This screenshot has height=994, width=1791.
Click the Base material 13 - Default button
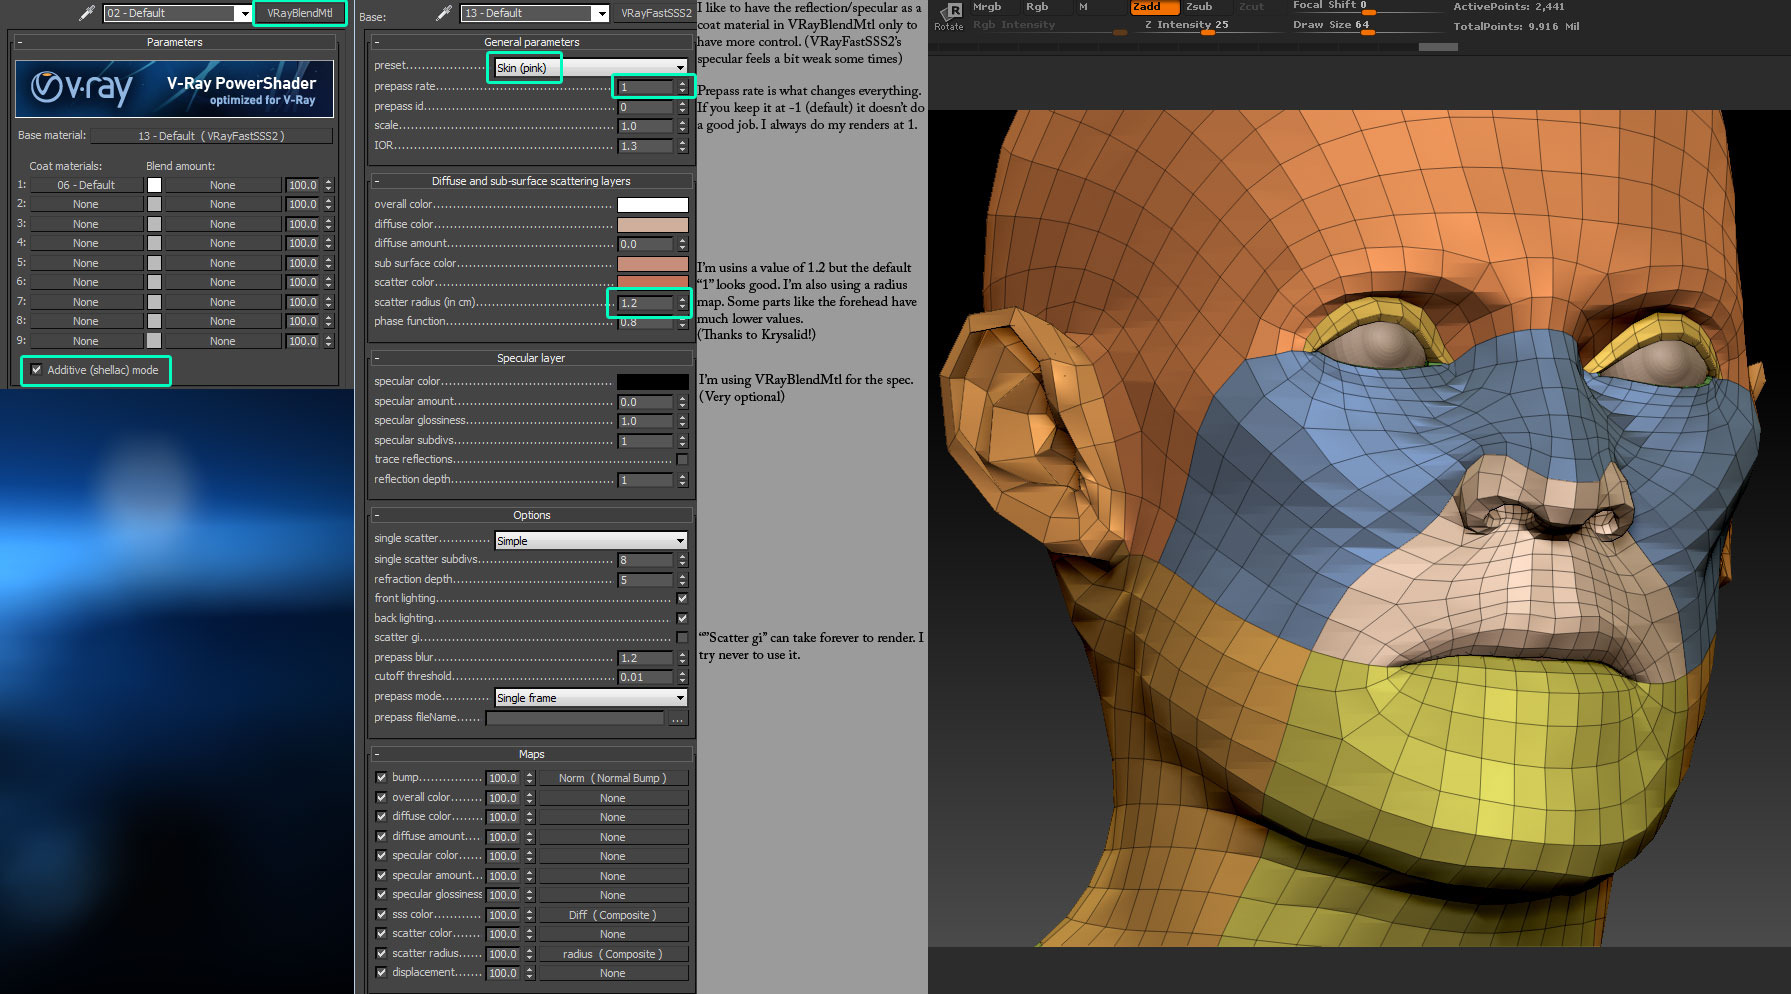[x=211, y=136]
